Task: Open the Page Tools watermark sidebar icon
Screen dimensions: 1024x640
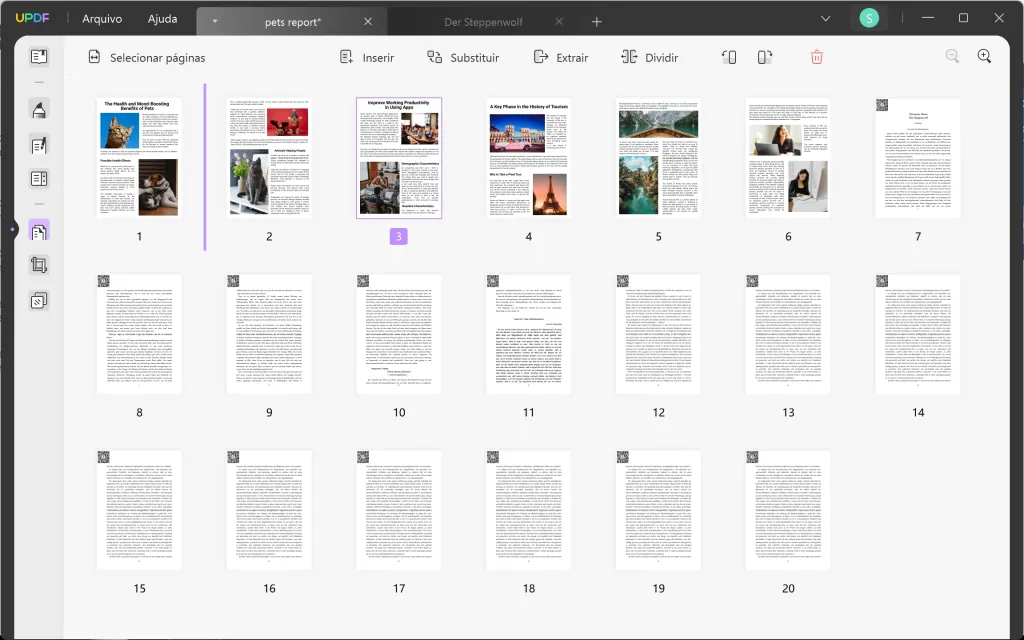Action: click(39, 300)
